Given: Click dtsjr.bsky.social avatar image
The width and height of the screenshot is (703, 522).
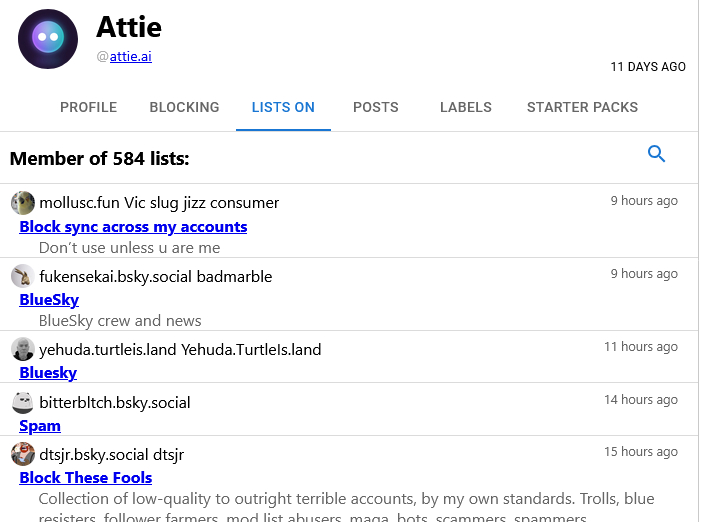Looking at the screenshot, I should click(x=23, y=454).
